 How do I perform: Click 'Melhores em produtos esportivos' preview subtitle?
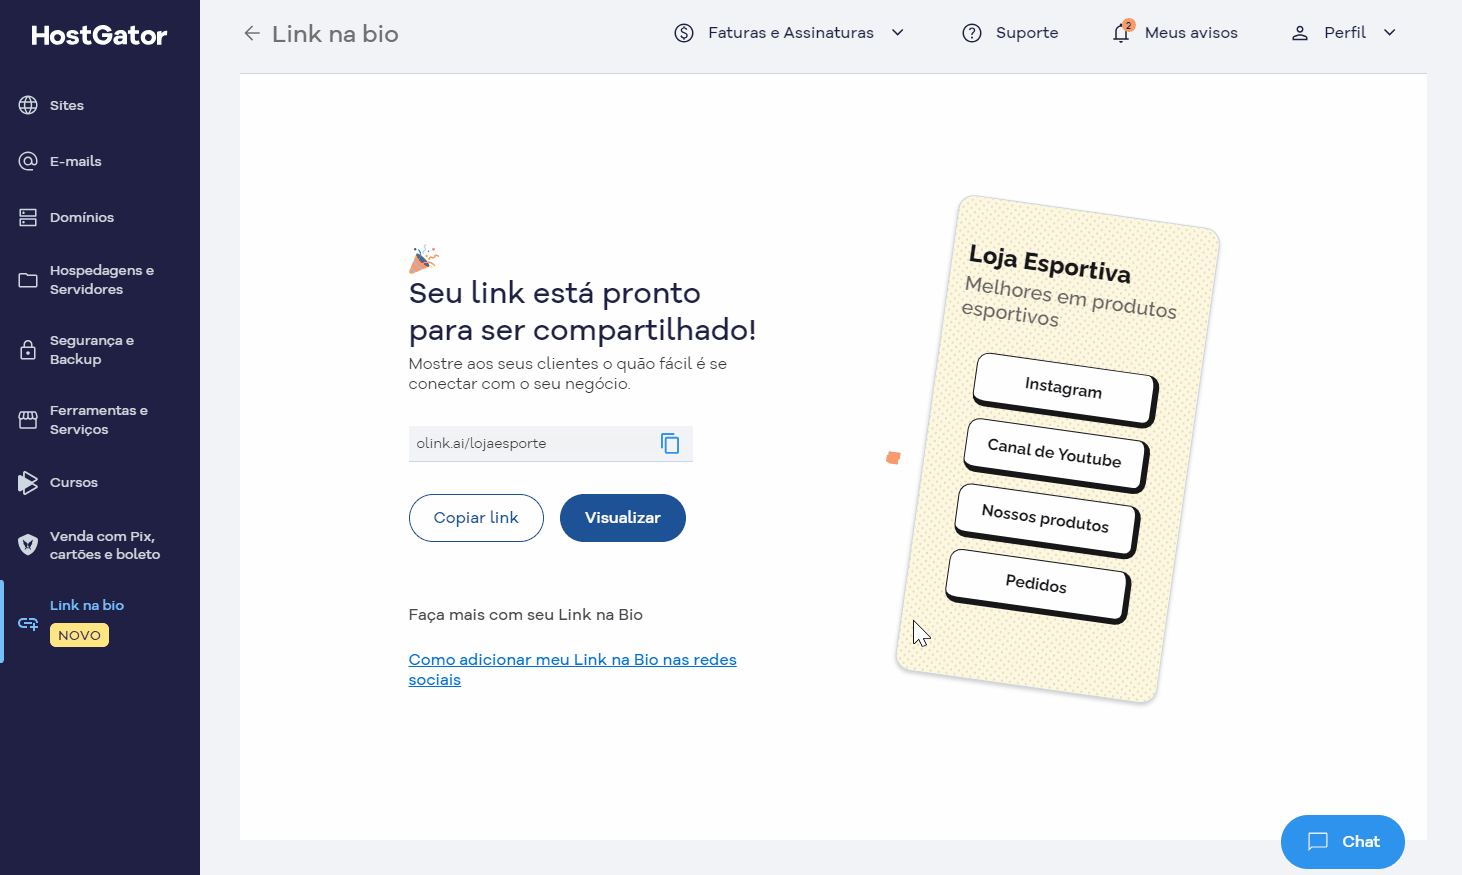[1068, 302]
